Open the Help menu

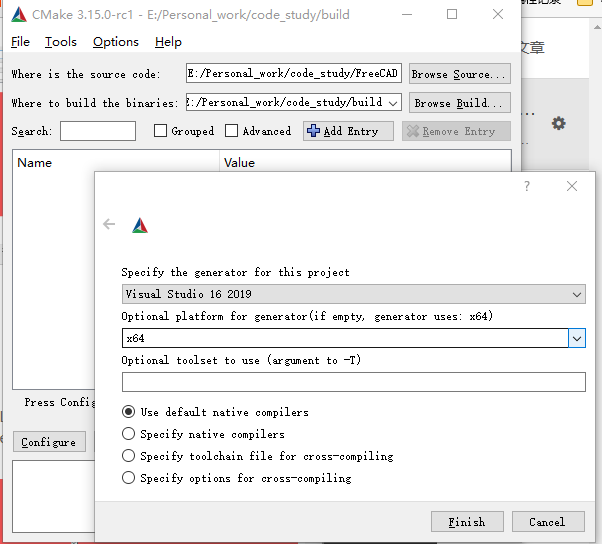pos(168,41)
